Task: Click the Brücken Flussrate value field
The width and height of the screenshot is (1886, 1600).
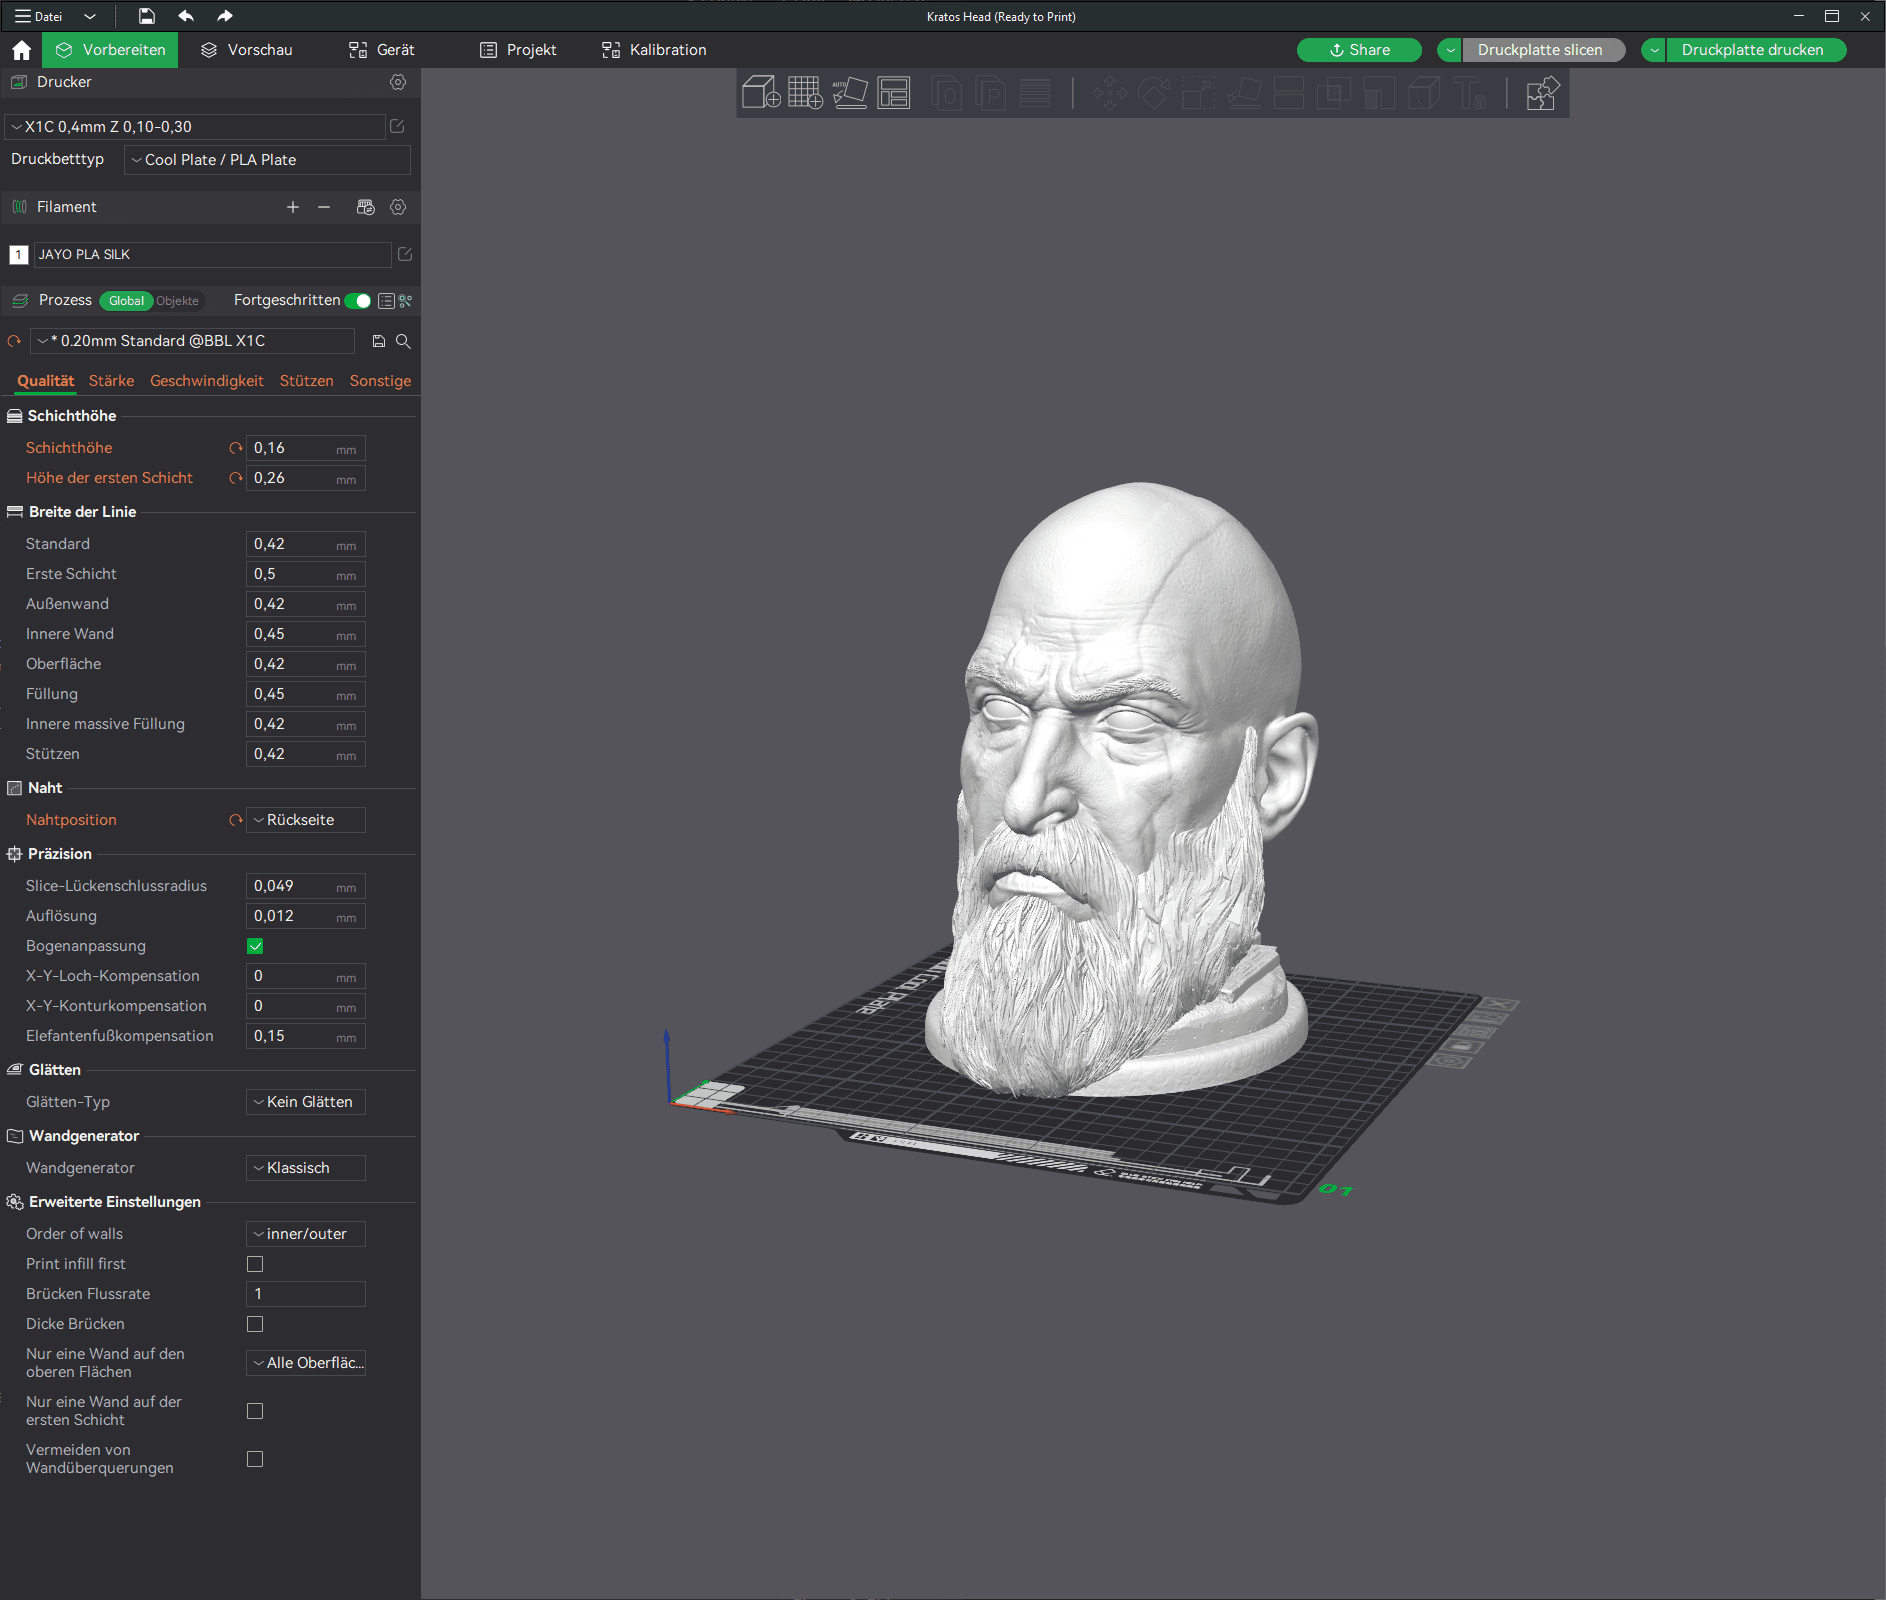Action: click(x=306, y=1294)
